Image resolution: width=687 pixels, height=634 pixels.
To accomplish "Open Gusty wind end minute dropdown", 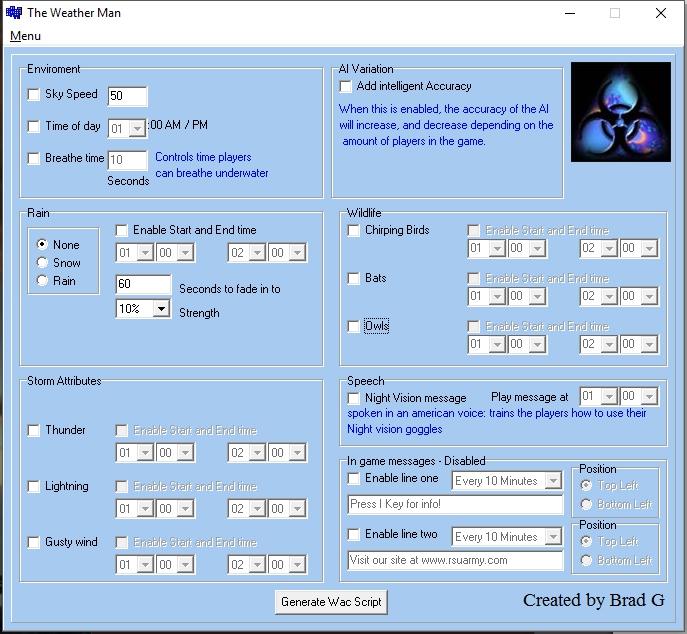I will tap(287, 565).
